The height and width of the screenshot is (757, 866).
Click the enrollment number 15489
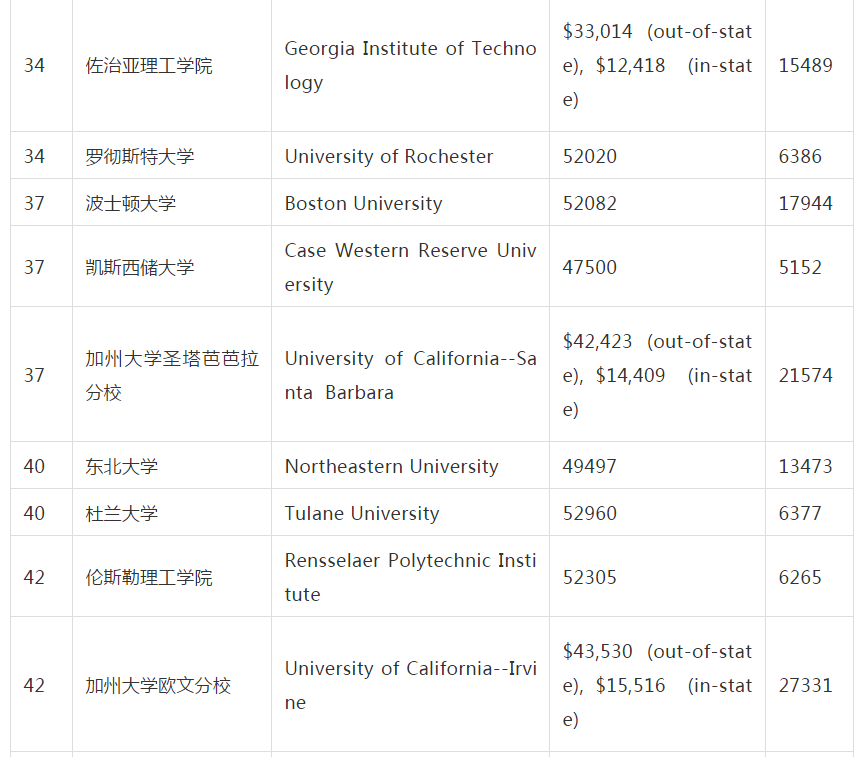tap(805, 66)
